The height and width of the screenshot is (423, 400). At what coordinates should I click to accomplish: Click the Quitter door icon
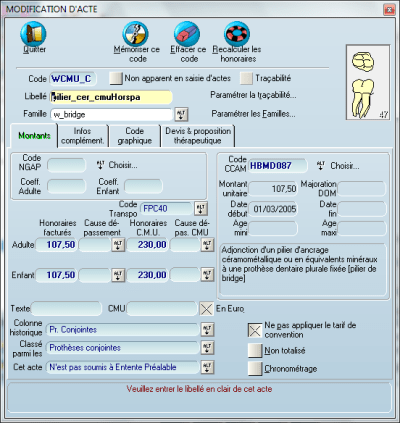33,33
